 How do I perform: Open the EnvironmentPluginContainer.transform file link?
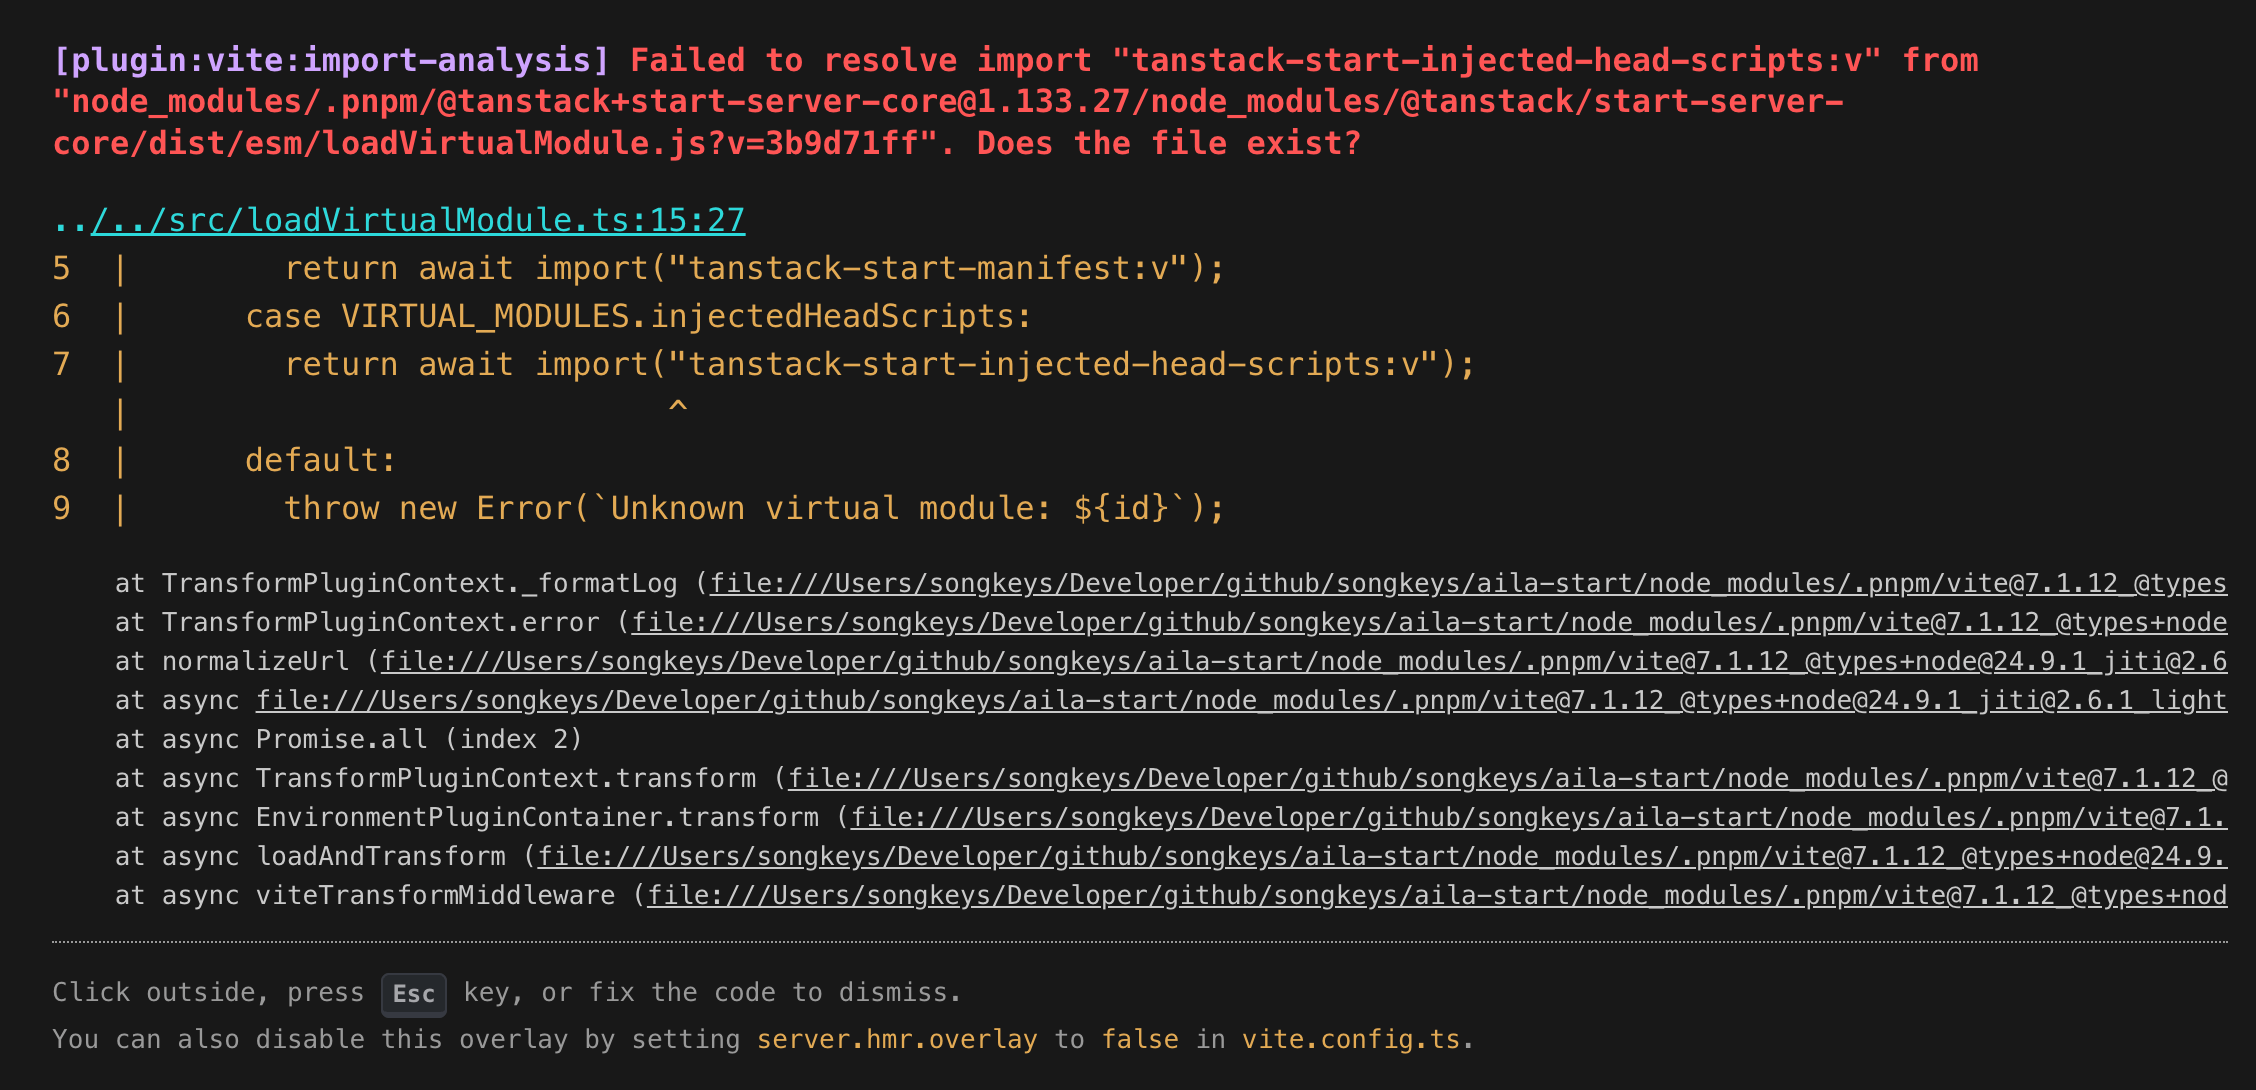1538,817
